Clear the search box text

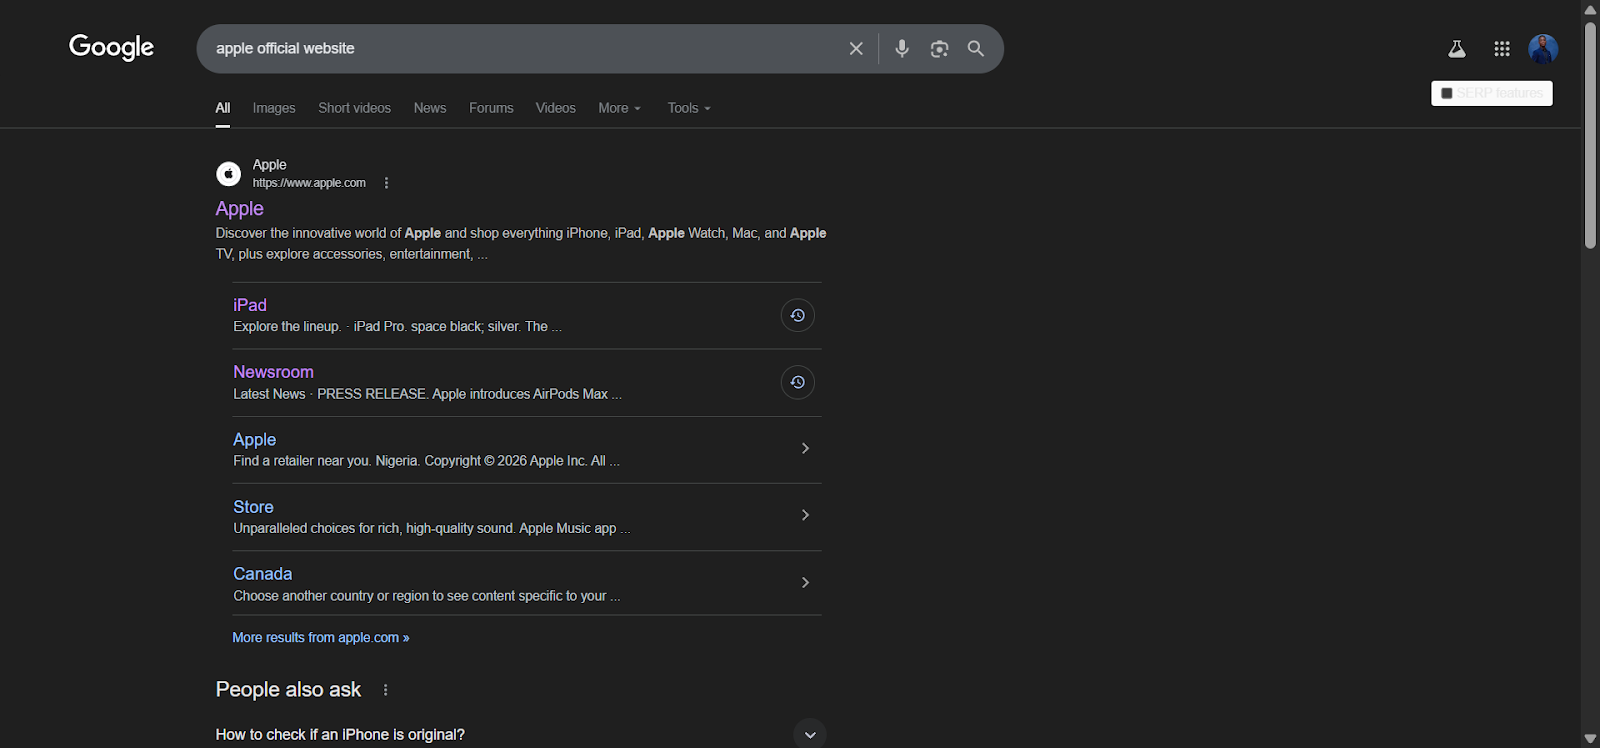856,49
